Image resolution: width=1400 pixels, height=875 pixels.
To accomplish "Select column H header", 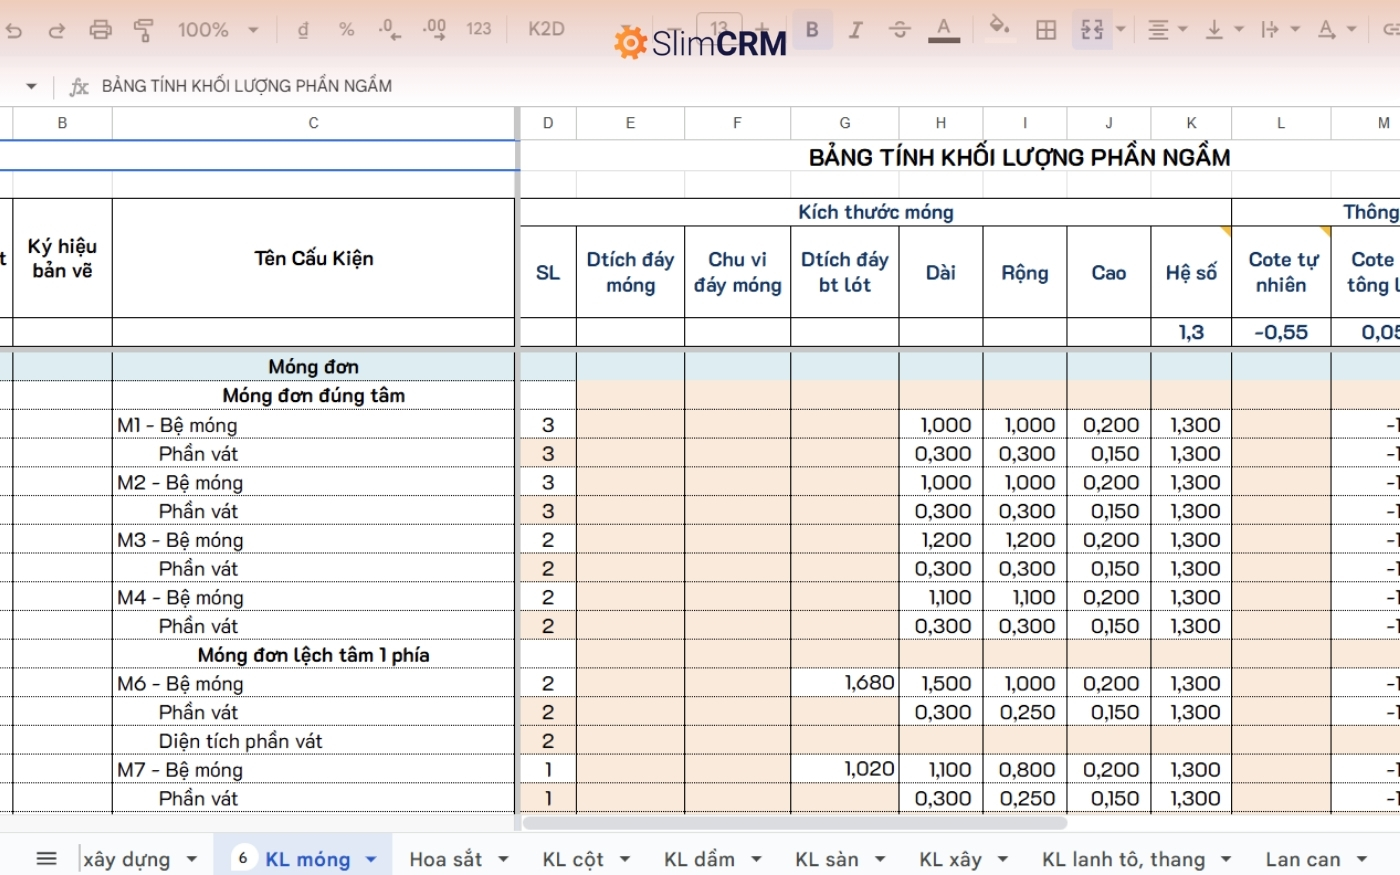I will [x=941, y=123].
